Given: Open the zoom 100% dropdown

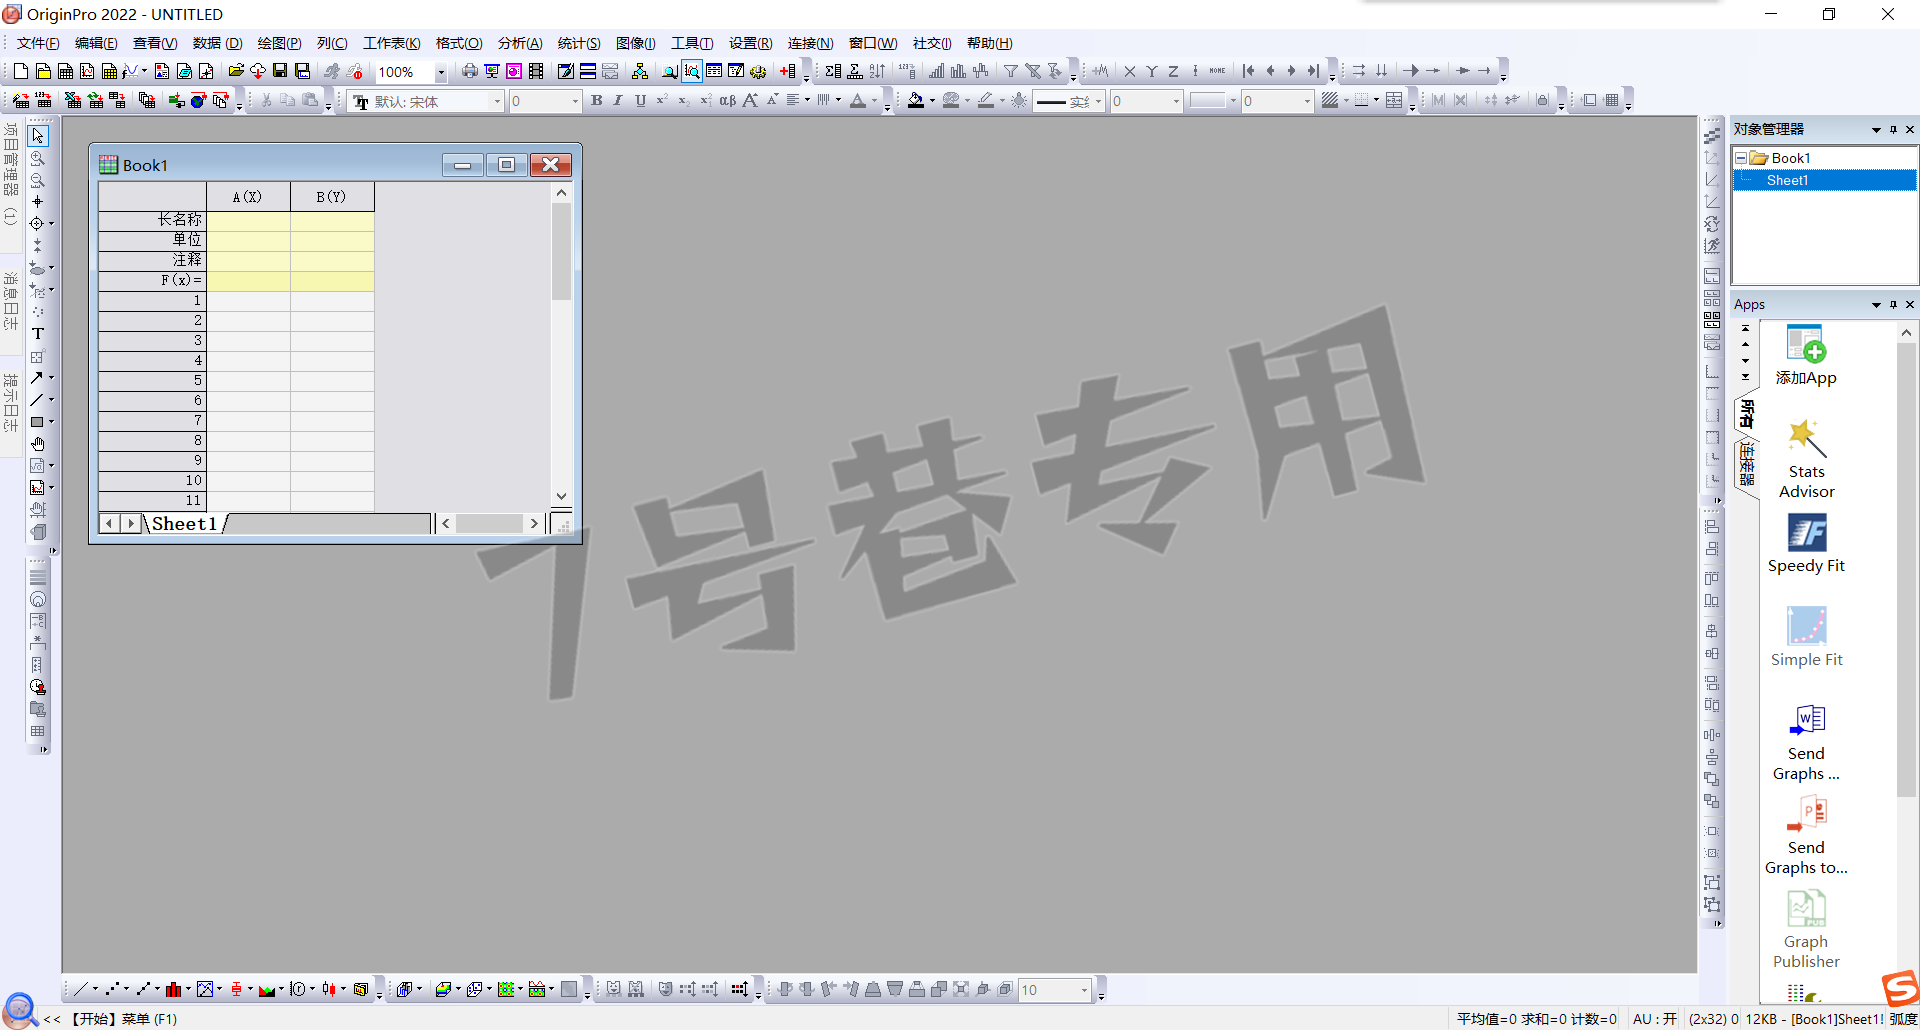Looking at the screenshot, I should [440, 72].
